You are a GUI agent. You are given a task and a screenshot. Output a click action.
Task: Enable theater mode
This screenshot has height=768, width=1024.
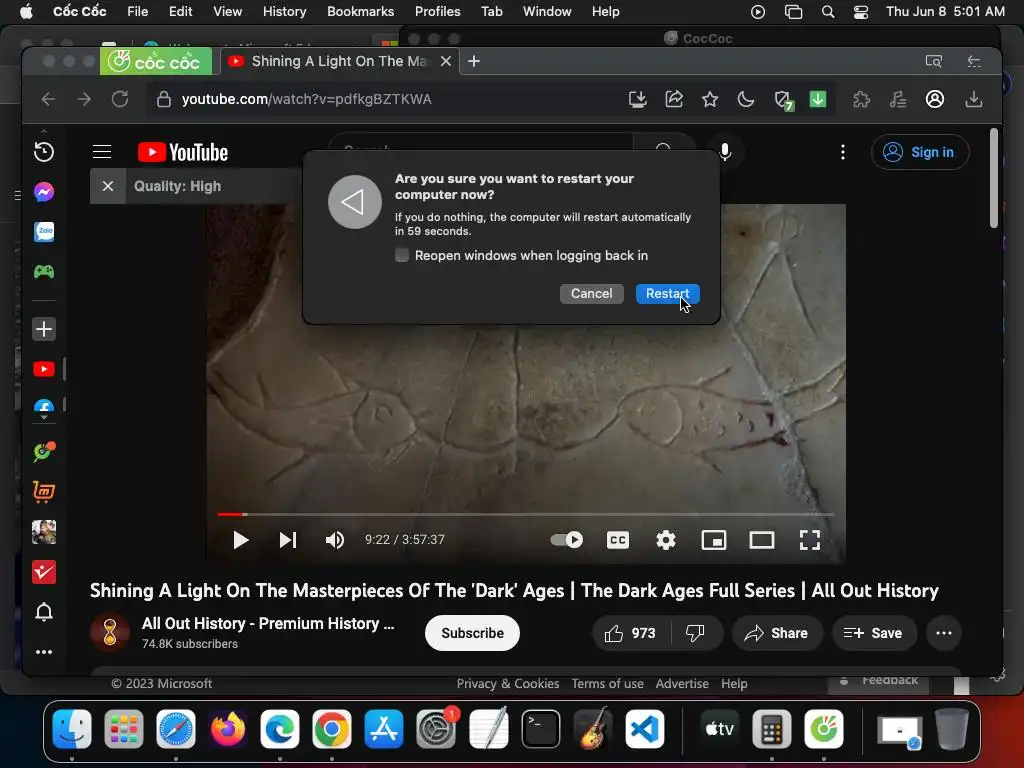(x=761, y=540)
